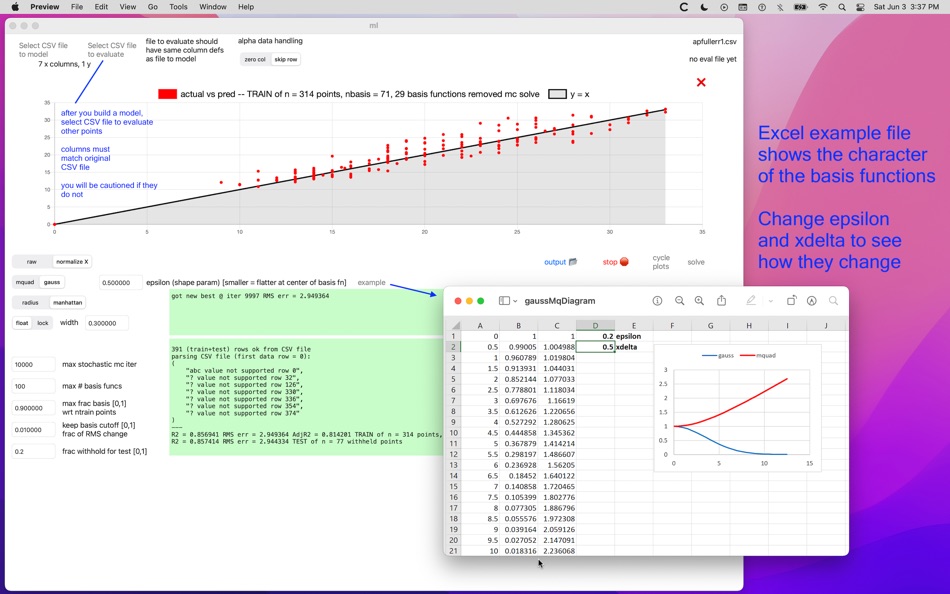Image resolution: width=950 pixels, height=594 pixels.
Task: Open the File menu
Action: tap(77, 7)
